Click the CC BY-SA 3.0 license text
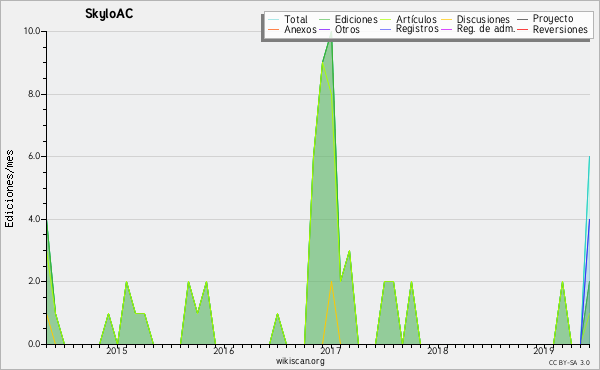 [569, 362]
